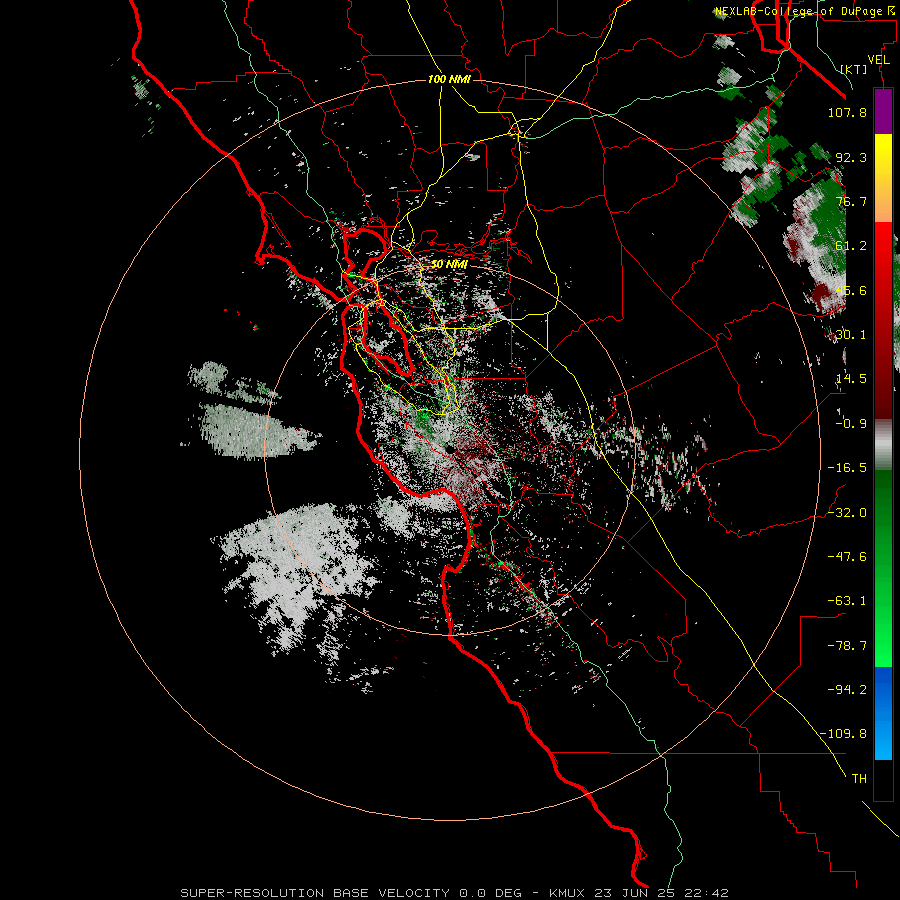Click the [KT] units label
This screenshot has width=900, height=900.
coord(854,69)
